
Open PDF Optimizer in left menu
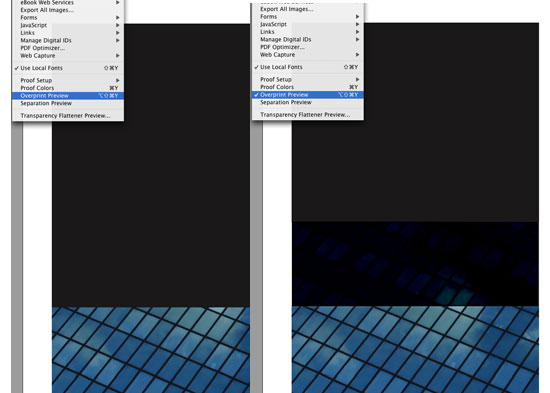(68, 48)
